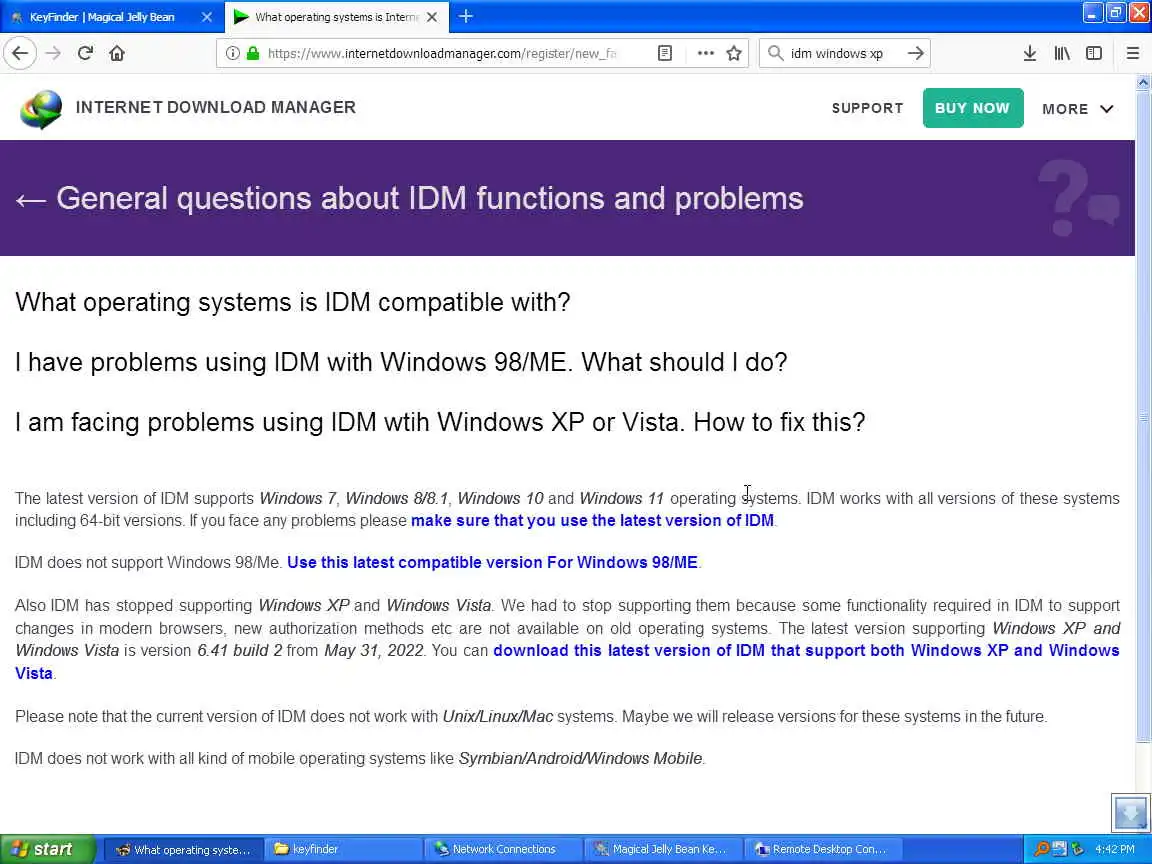
Task: Download IDM version for XP and Vista link
Action: [806, 651]
